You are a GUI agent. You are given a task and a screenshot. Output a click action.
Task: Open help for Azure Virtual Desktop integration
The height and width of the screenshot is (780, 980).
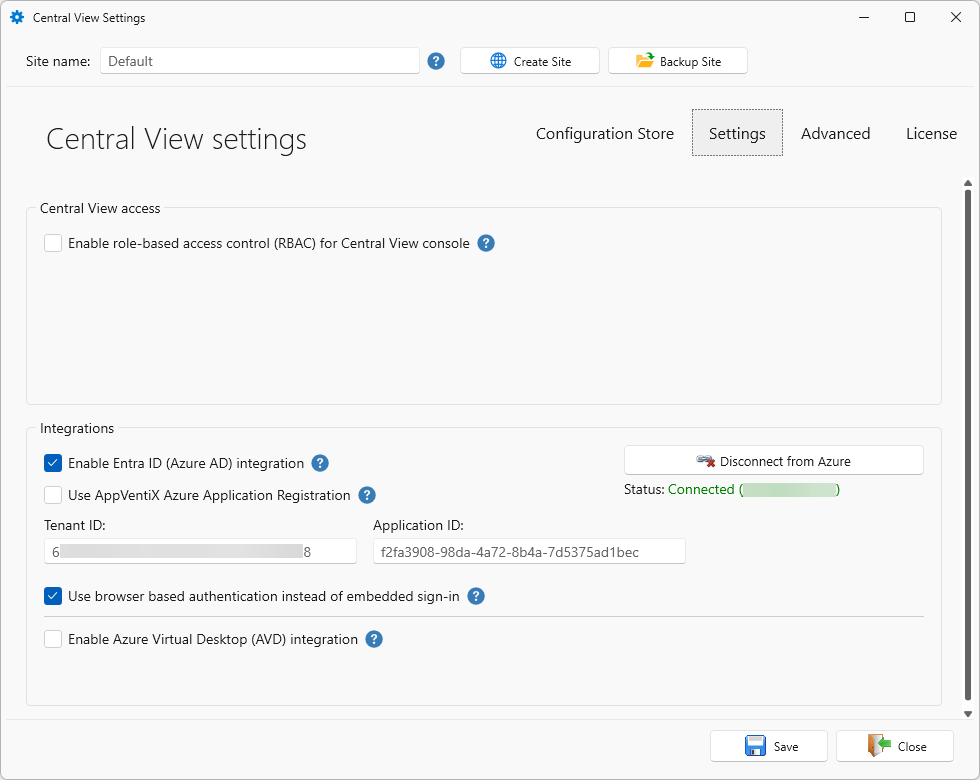click(374, 639)
